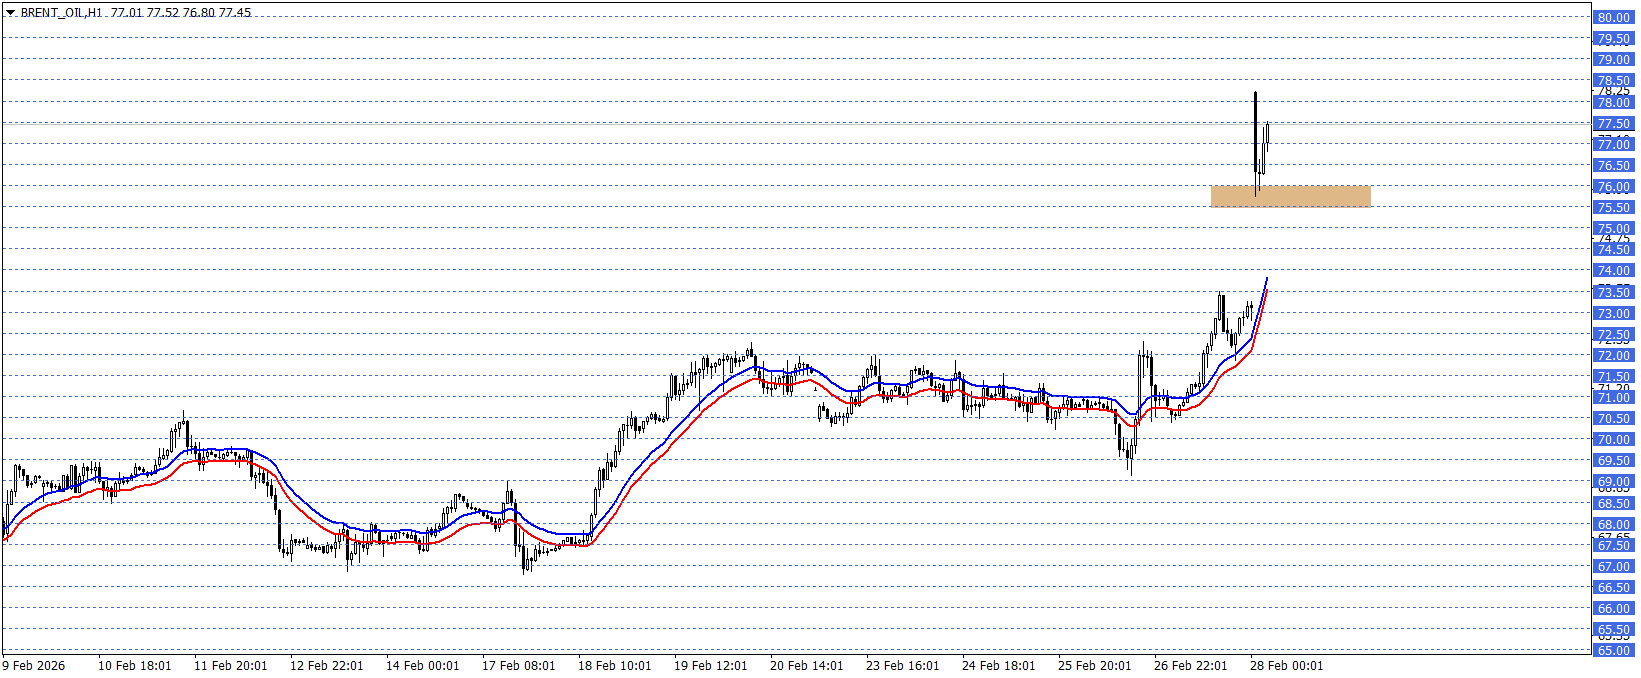The width and height of the screenshot is (1641, 678).
Task: Click the 73.00 price label
Action: coord(1613,314)
